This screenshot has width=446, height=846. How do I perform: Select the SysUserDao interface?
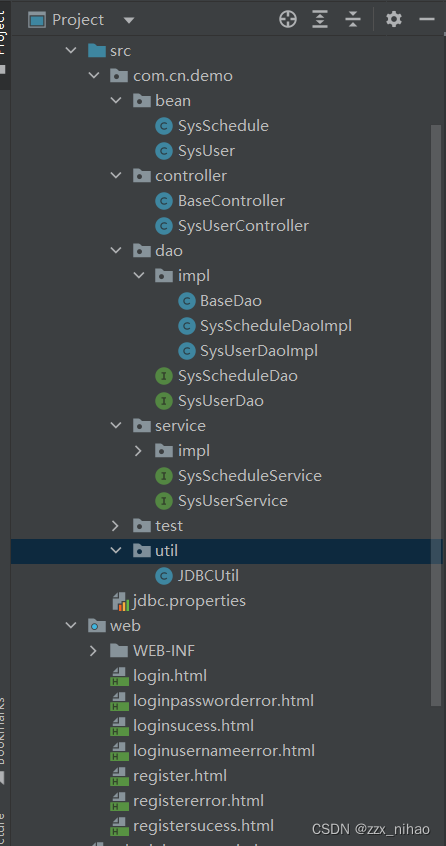tap(221, 401)
